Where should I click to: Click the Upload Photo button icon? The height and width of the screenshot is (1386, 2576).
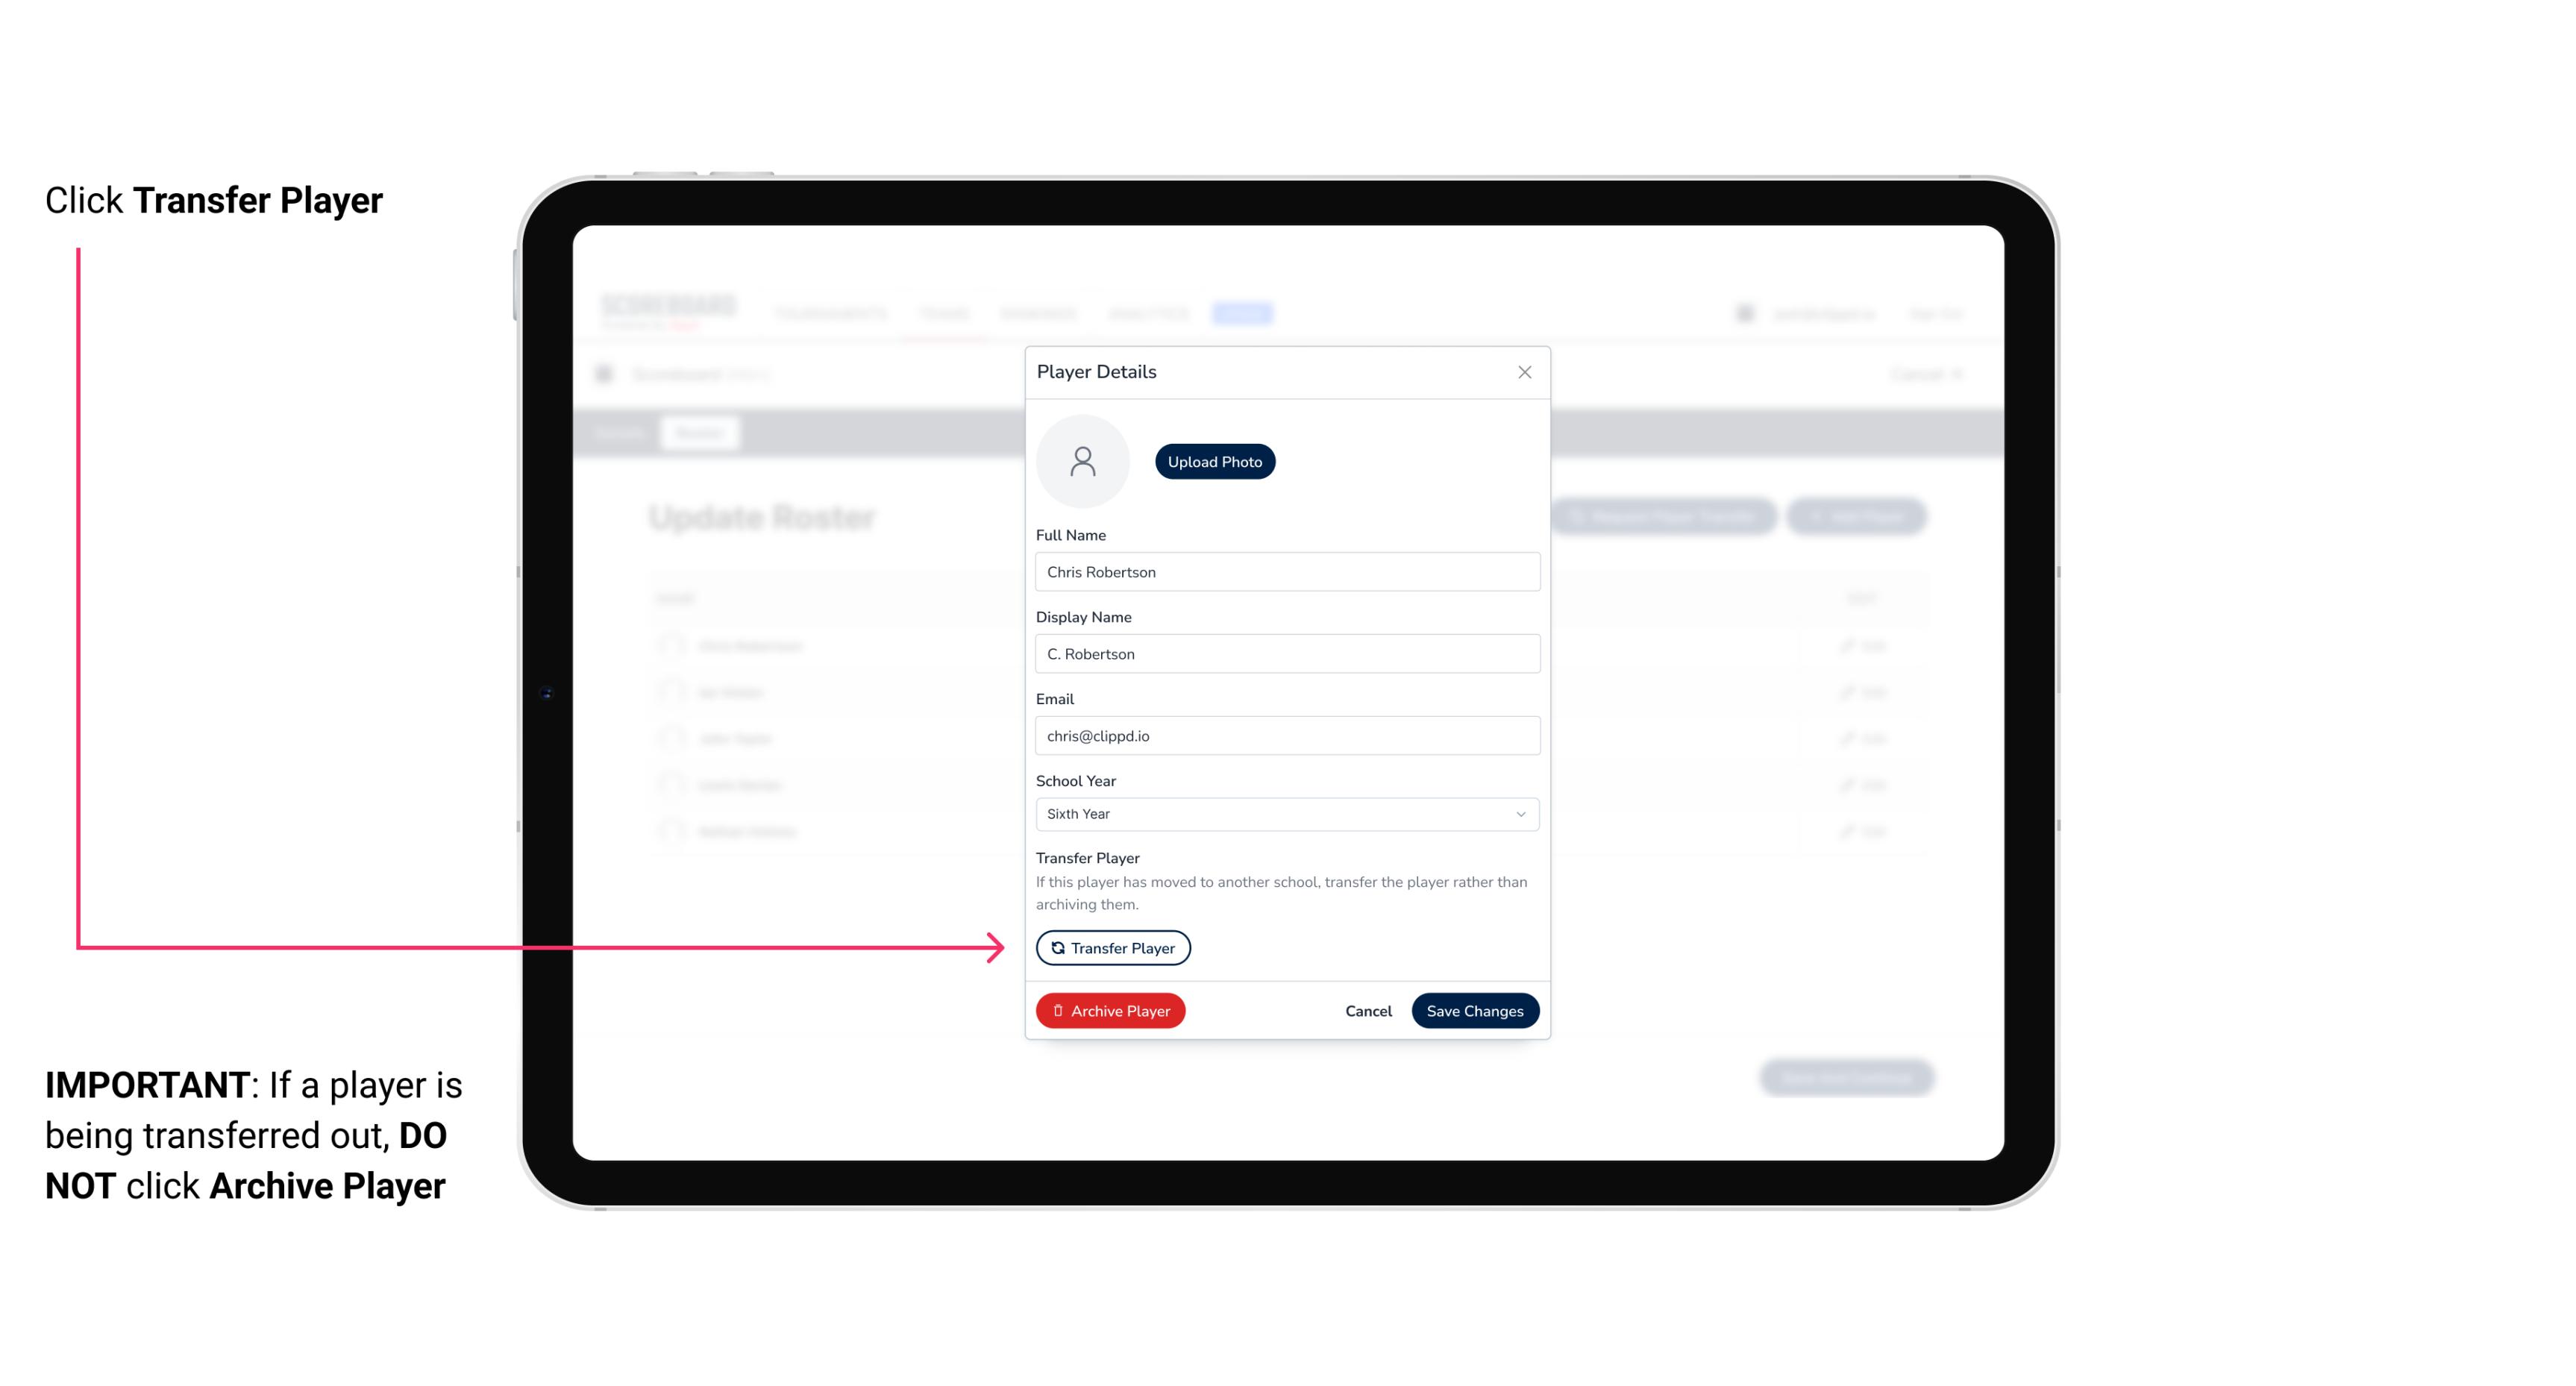tap(1215, 461)
